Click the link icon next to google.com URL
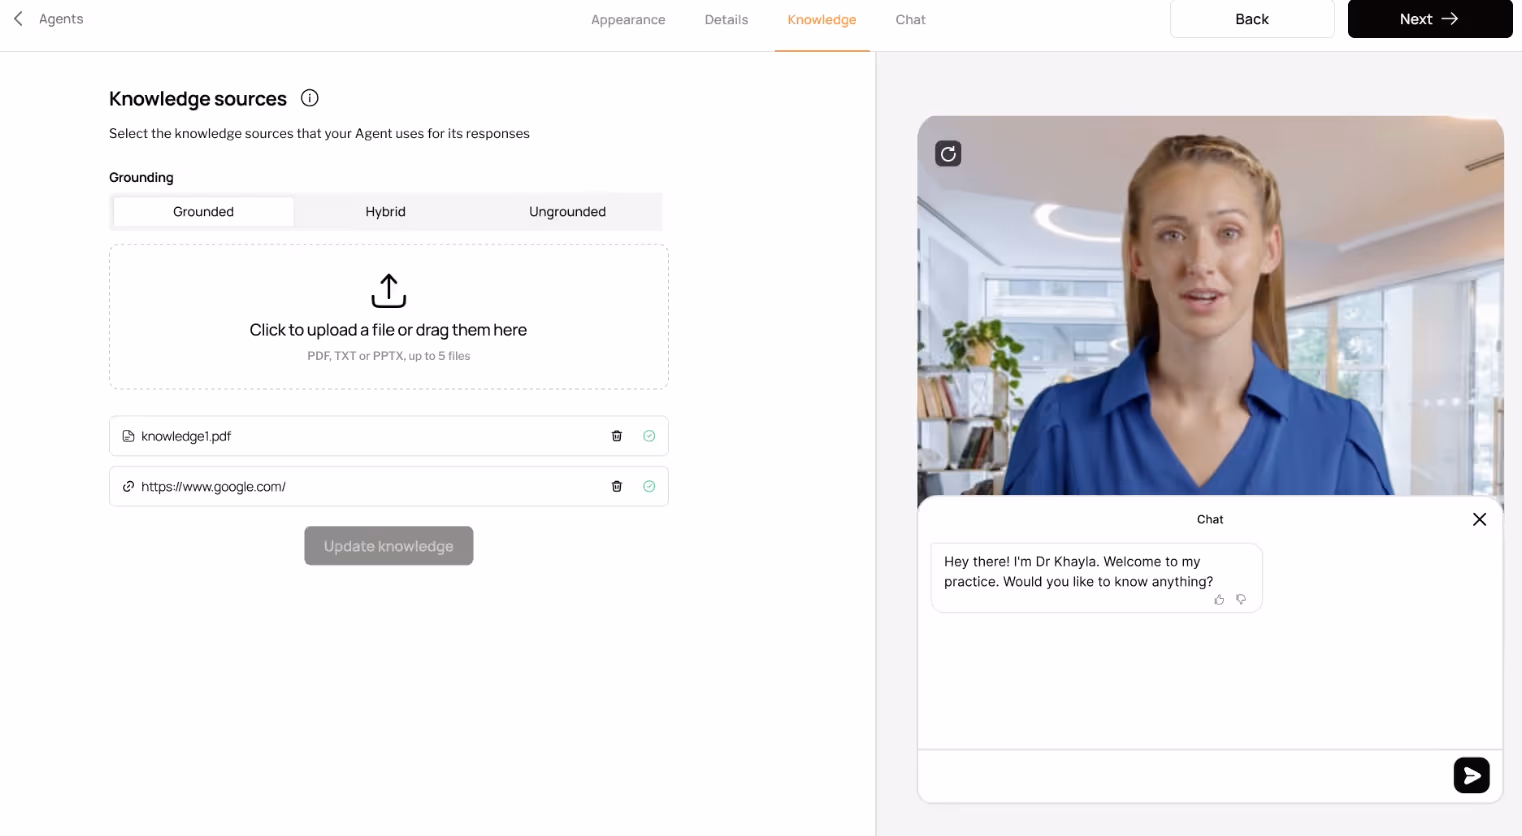This screenshot has width=1522, height=836. pyautogui.click(x=128, y=486)
